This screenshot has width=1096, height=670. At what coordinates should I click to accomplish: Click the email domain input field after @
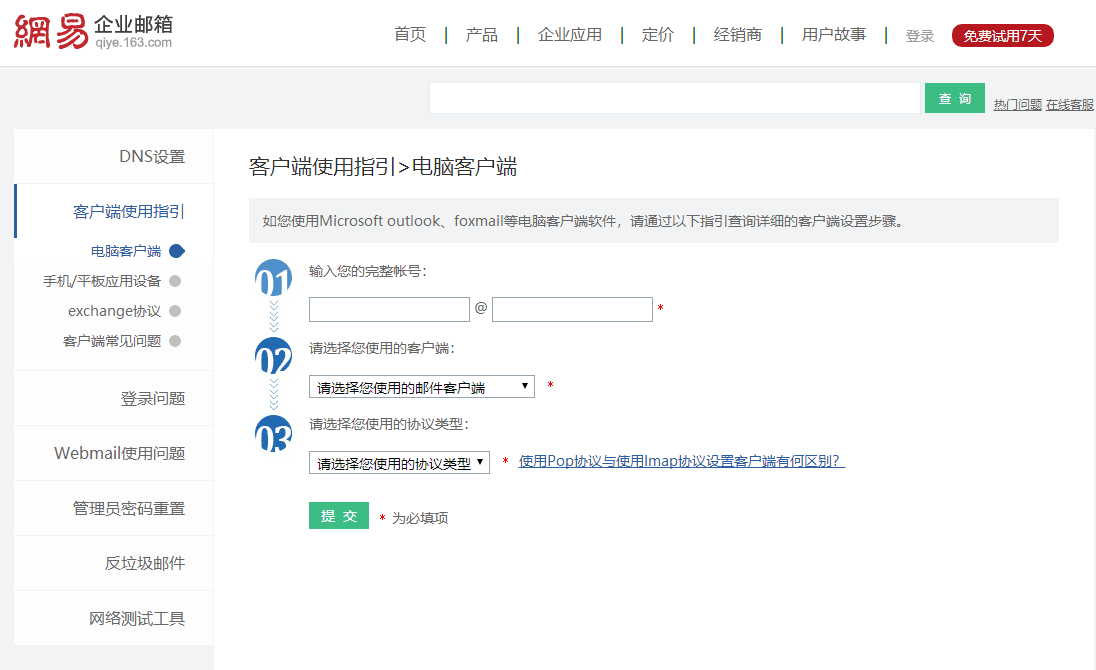[572, 309]
